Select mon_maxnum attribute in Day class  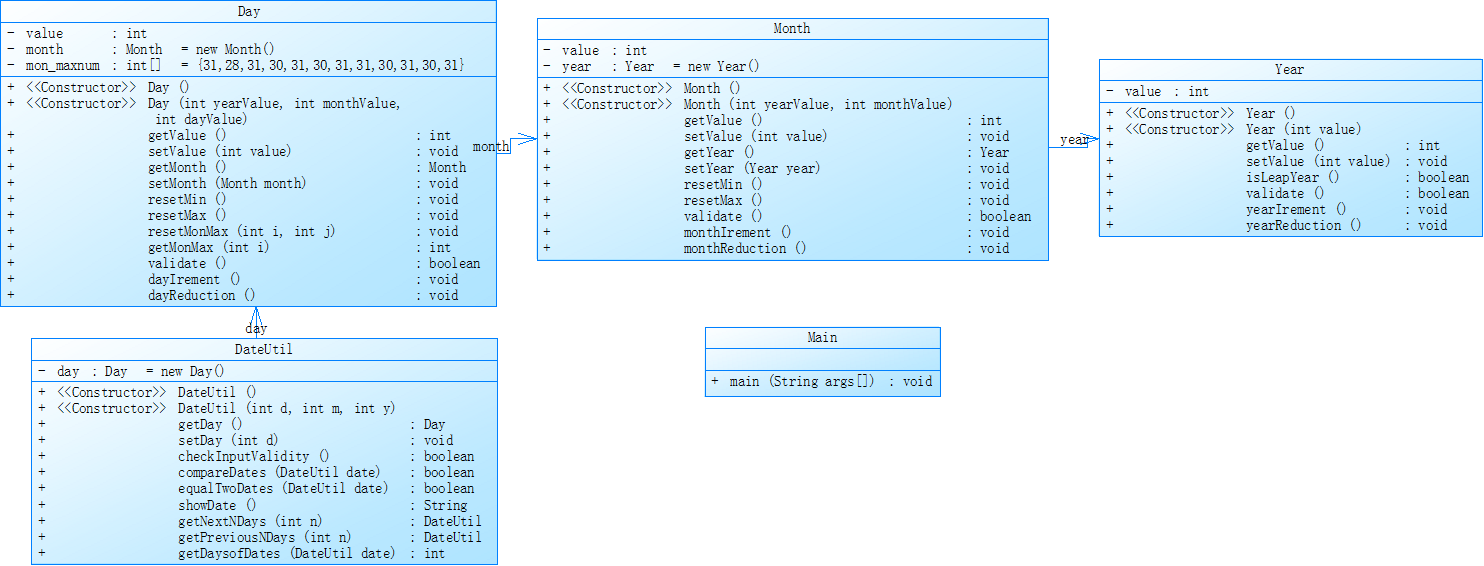pyautogui.click(x=235, y=65)
